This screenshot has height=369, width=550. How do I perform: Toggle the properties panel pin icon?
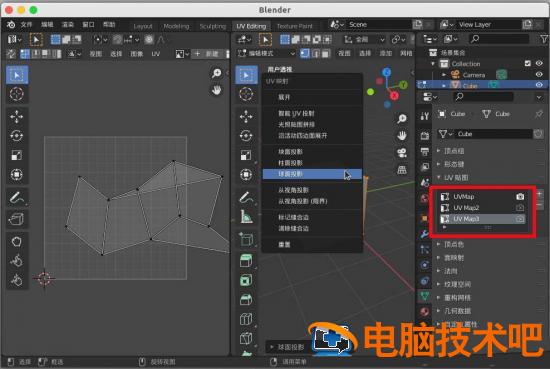(539, 114)
